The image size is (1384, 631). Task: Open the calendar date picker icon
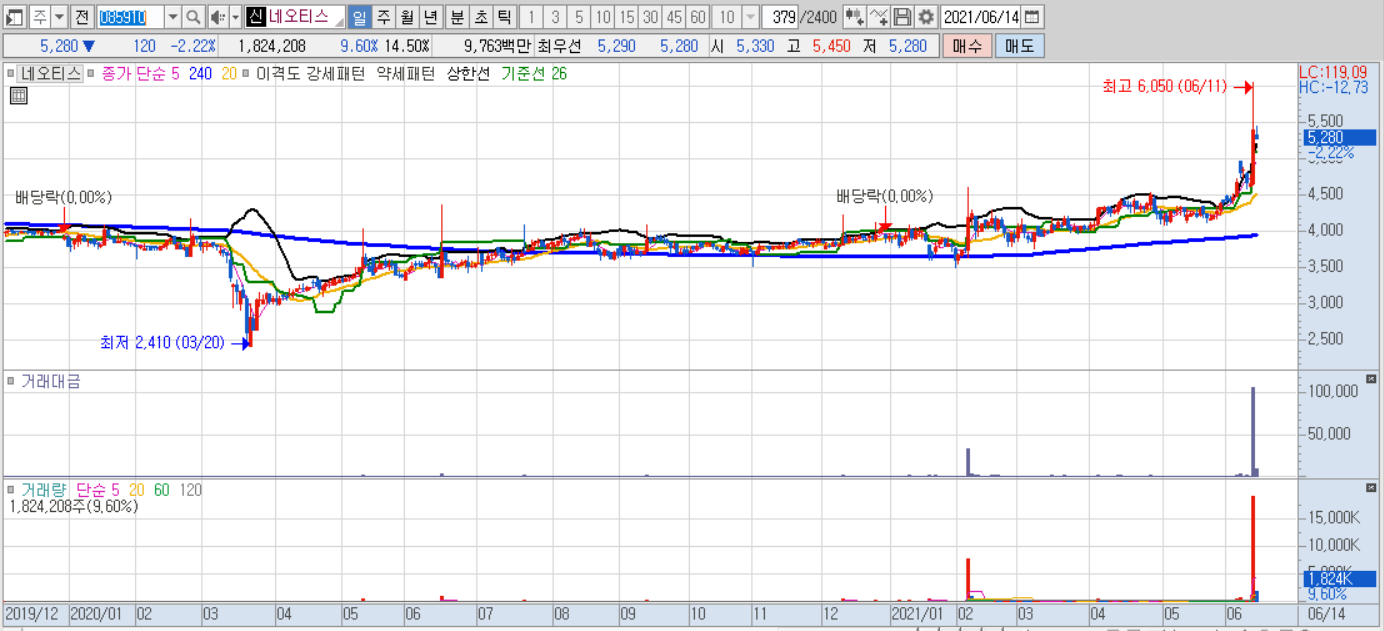pos(1032,17)
